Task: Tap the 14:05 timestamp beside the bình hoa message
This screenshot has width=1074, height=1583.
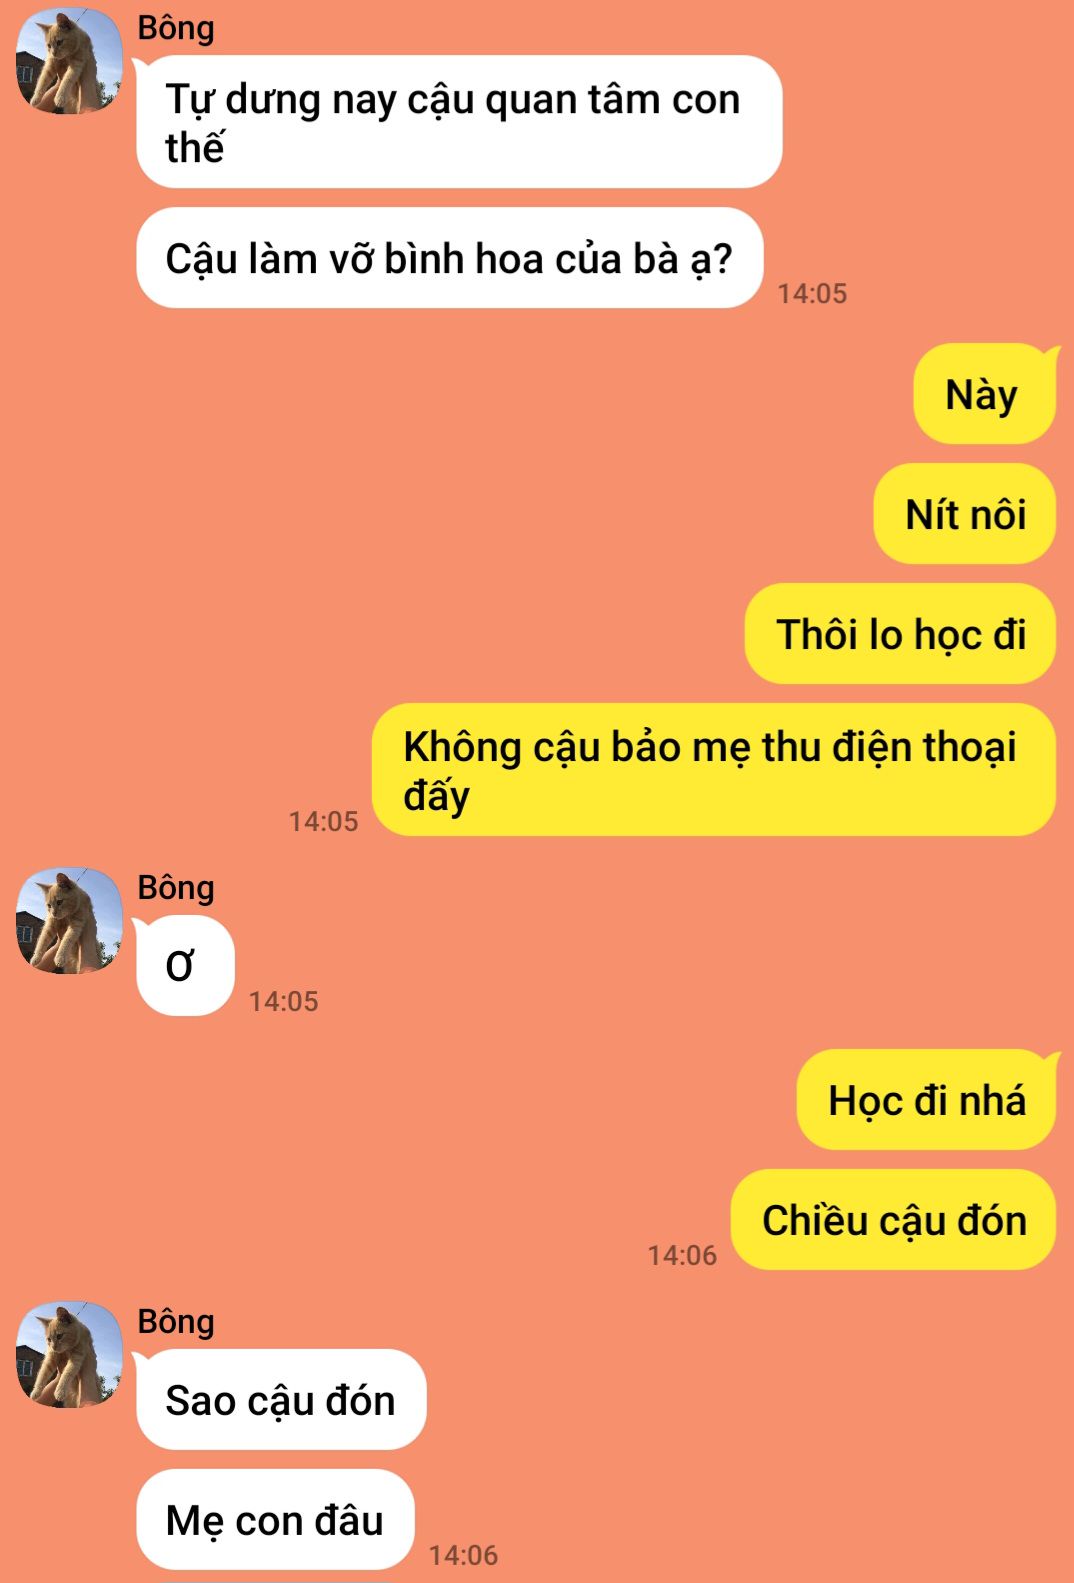Action: (x=812, y=293)
